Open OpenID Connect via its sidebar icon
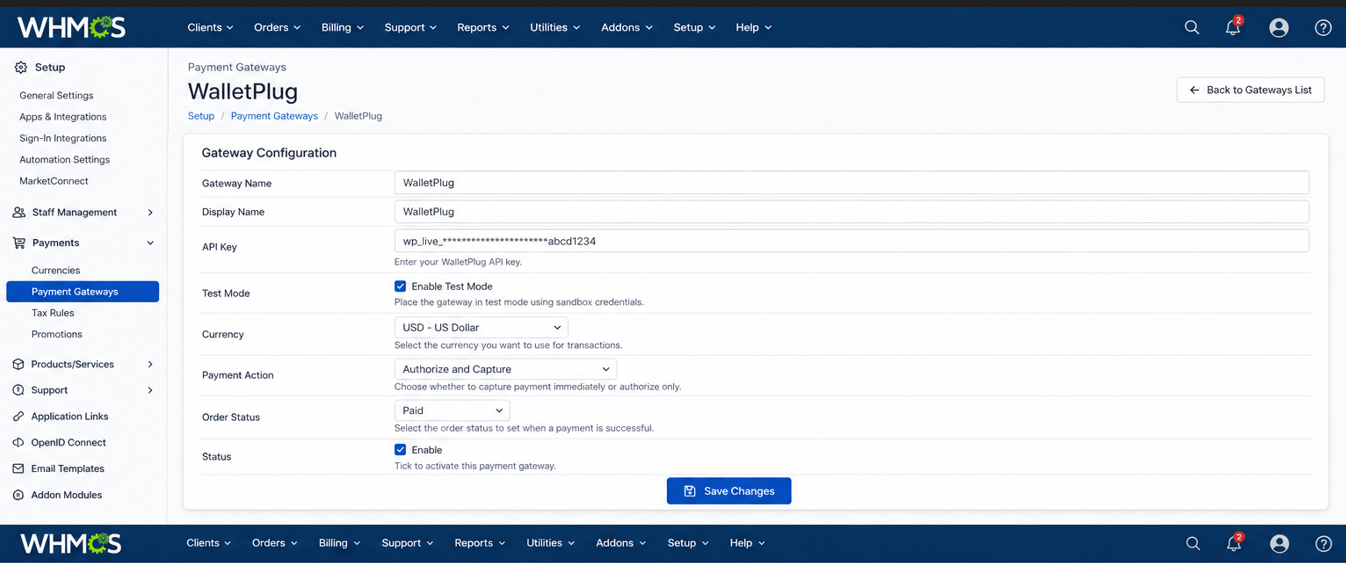The image size is (1346, 563). coord(18,442)
